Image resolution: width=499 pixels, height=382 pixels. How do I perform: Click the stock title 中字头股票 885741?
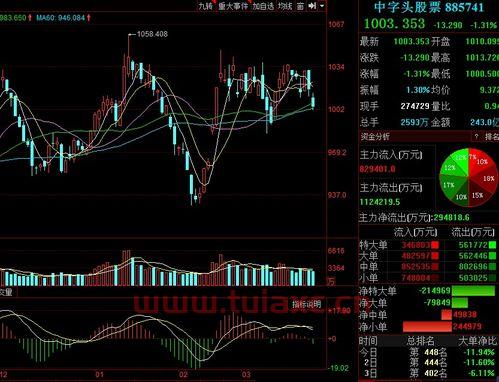click(x=429, y=7)
